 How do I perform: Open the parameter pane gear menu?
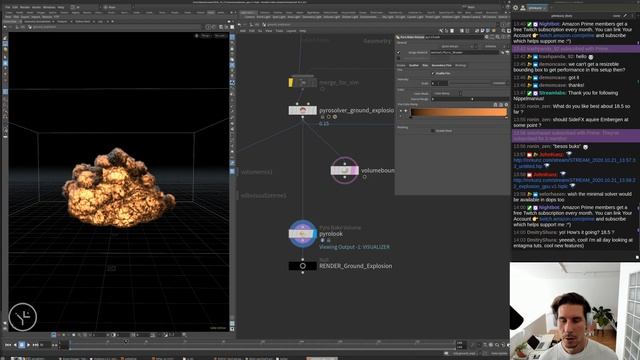pos(487,37)
